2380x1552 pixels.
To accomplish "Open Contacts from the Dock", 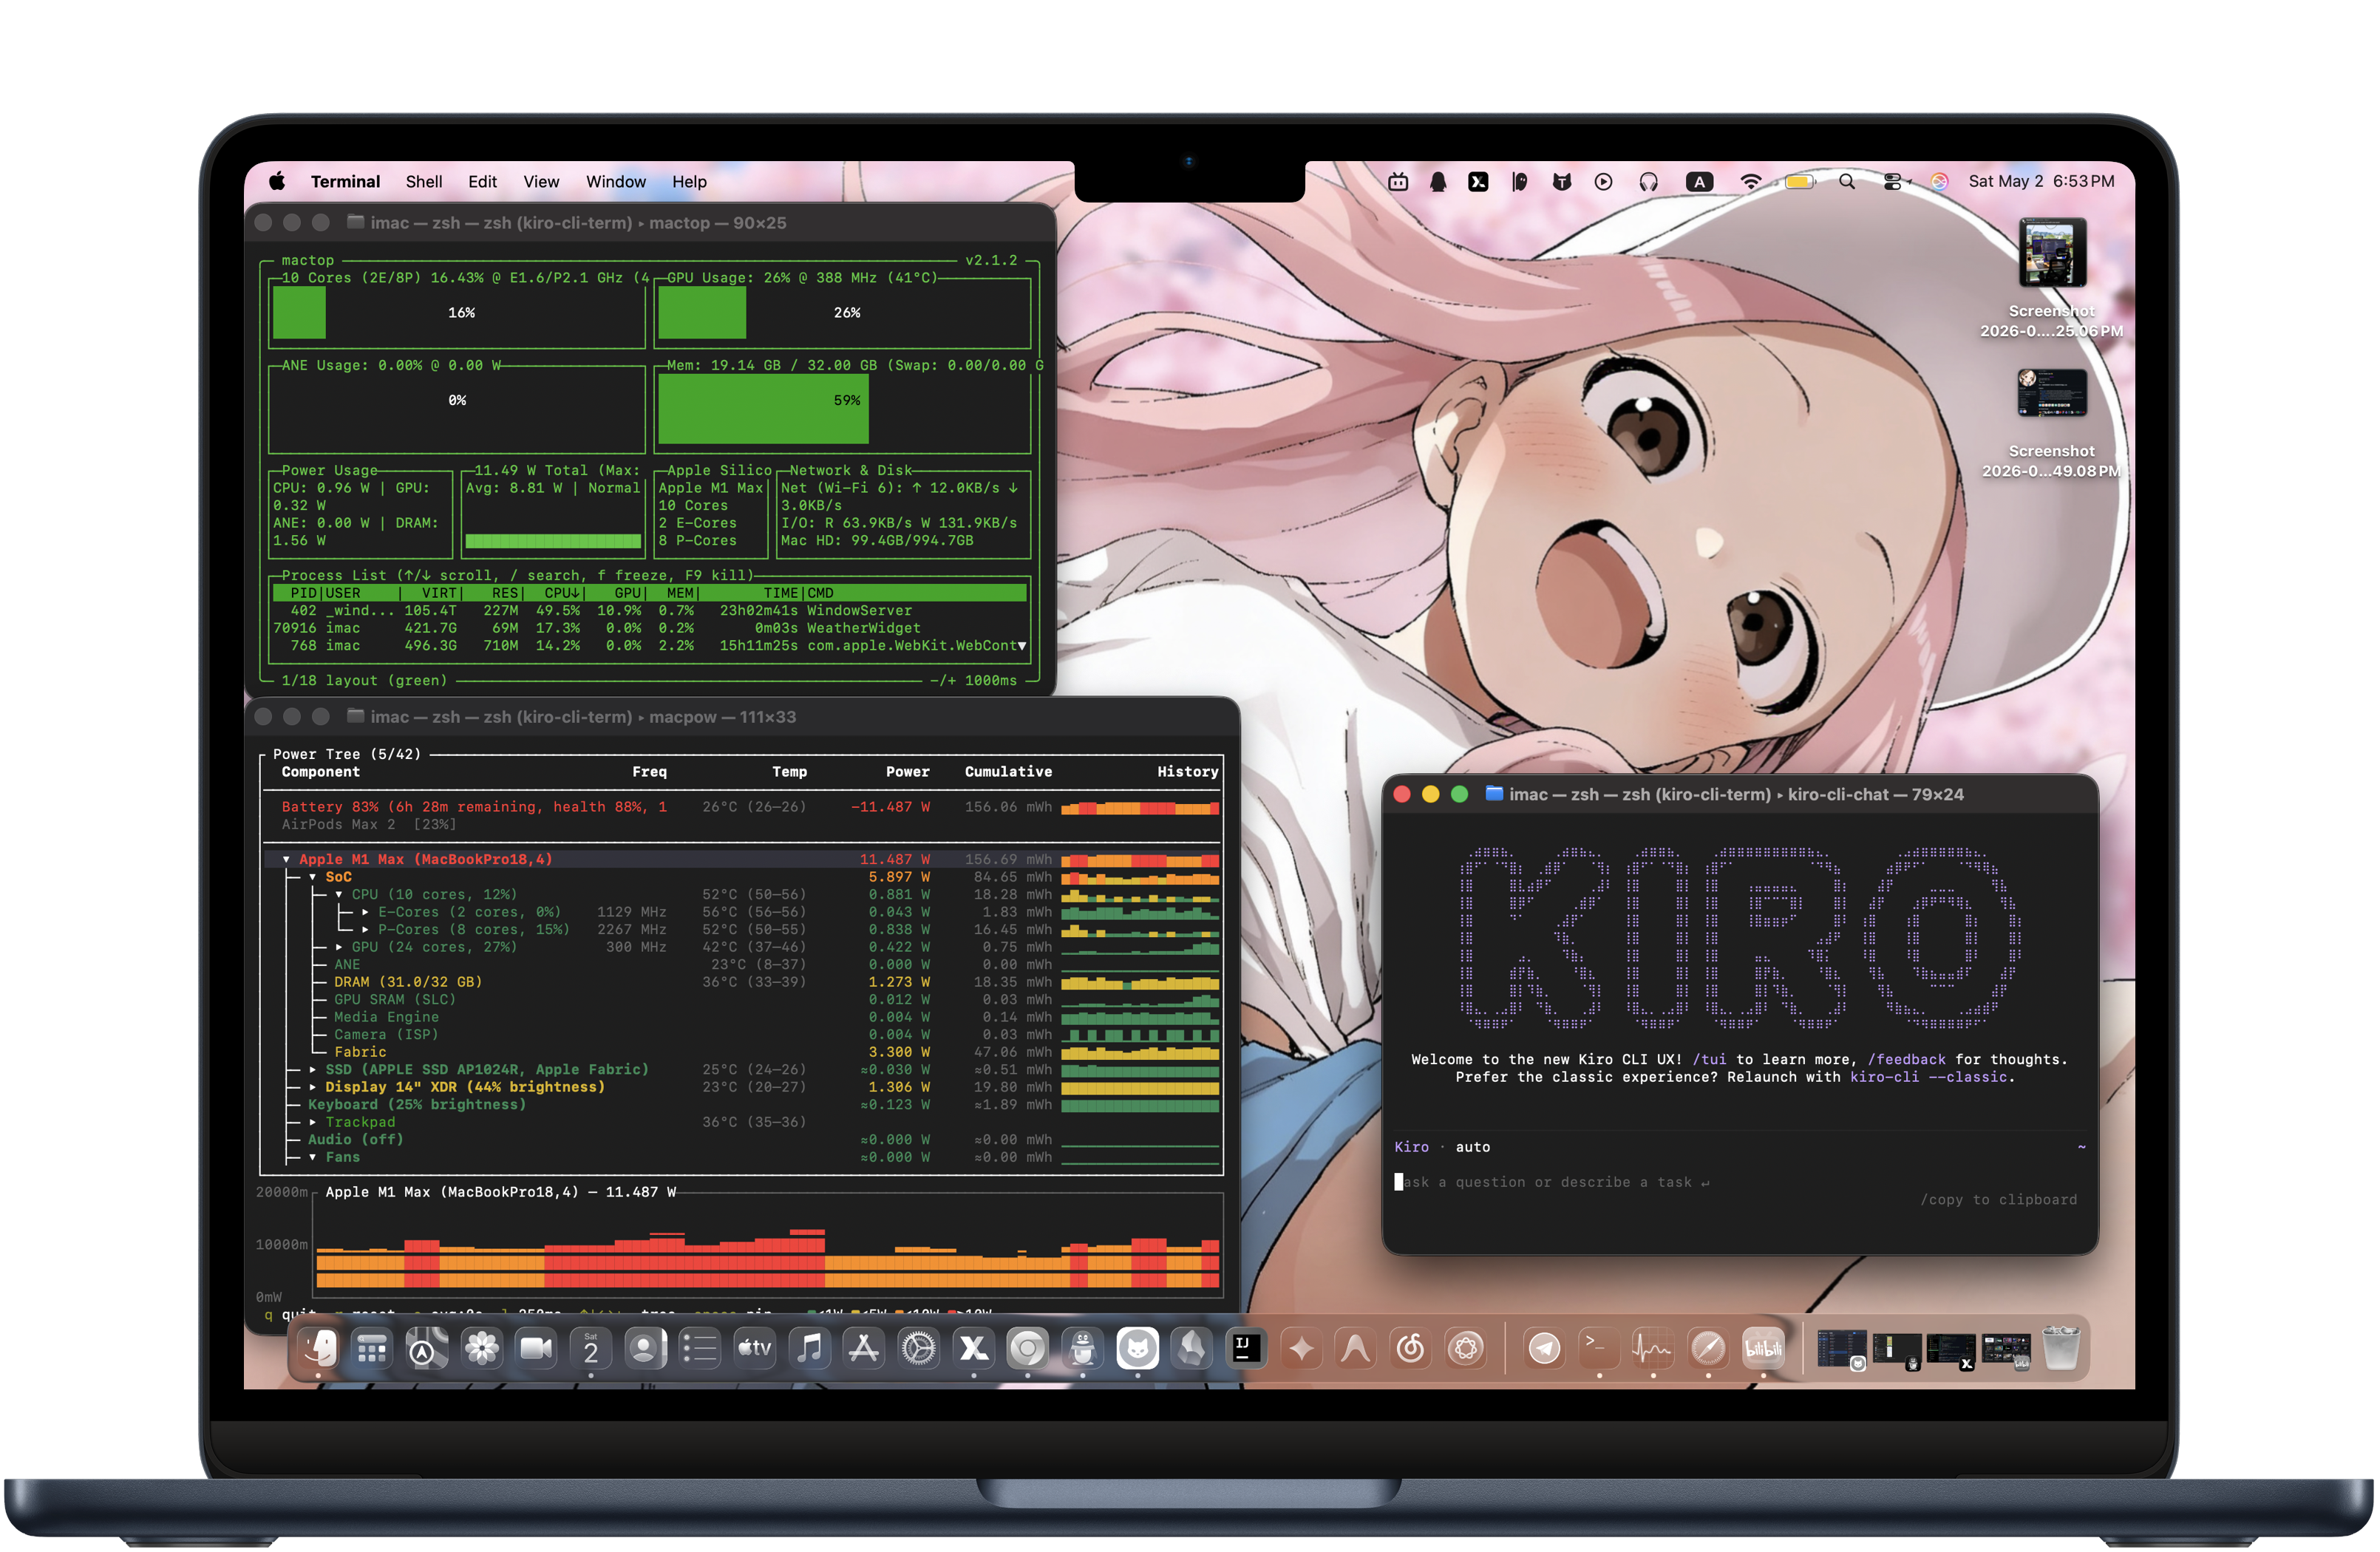I will click(x=645, y=1348).
